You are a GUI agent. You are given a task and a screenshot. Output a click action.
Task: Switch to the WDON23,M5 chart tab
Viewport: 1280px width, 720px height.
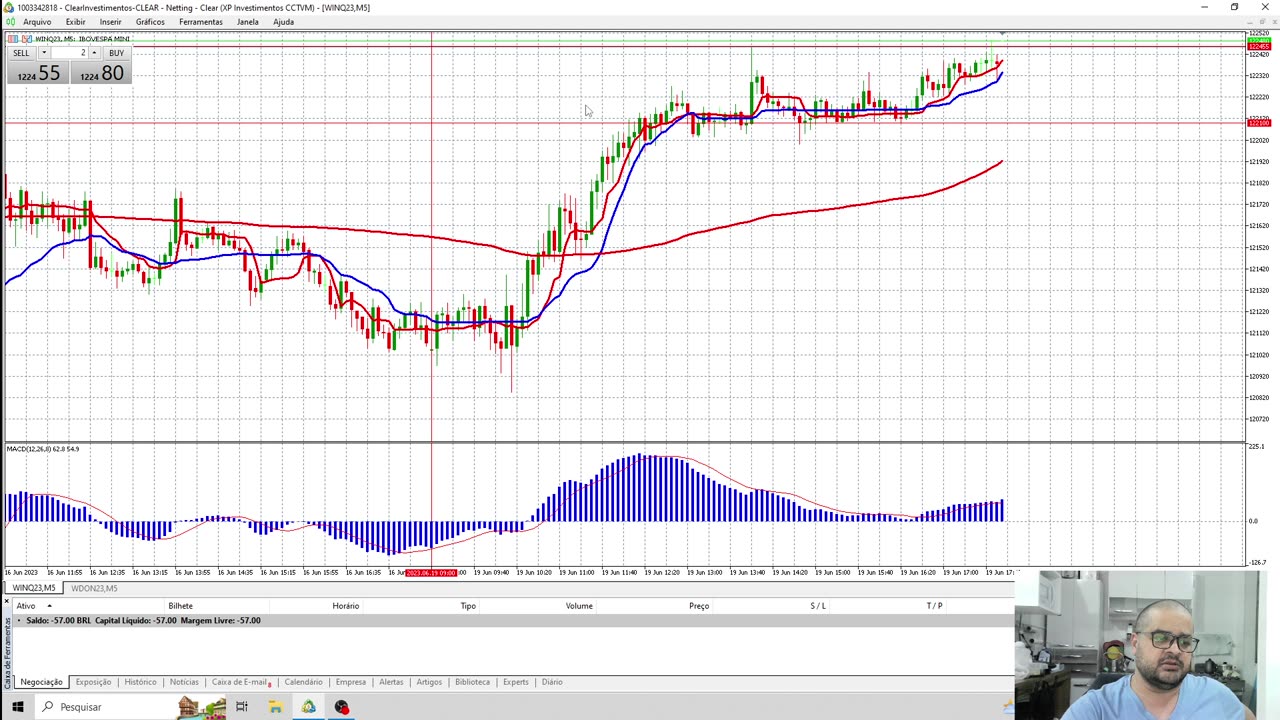(x=94, y=588)
